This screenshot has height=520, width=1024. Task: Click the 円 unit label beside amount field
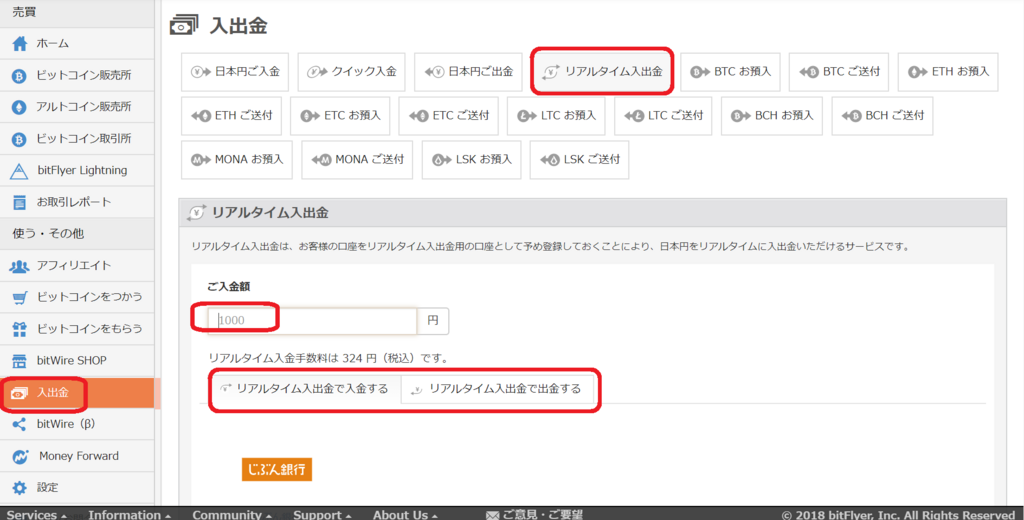[433, 321]
